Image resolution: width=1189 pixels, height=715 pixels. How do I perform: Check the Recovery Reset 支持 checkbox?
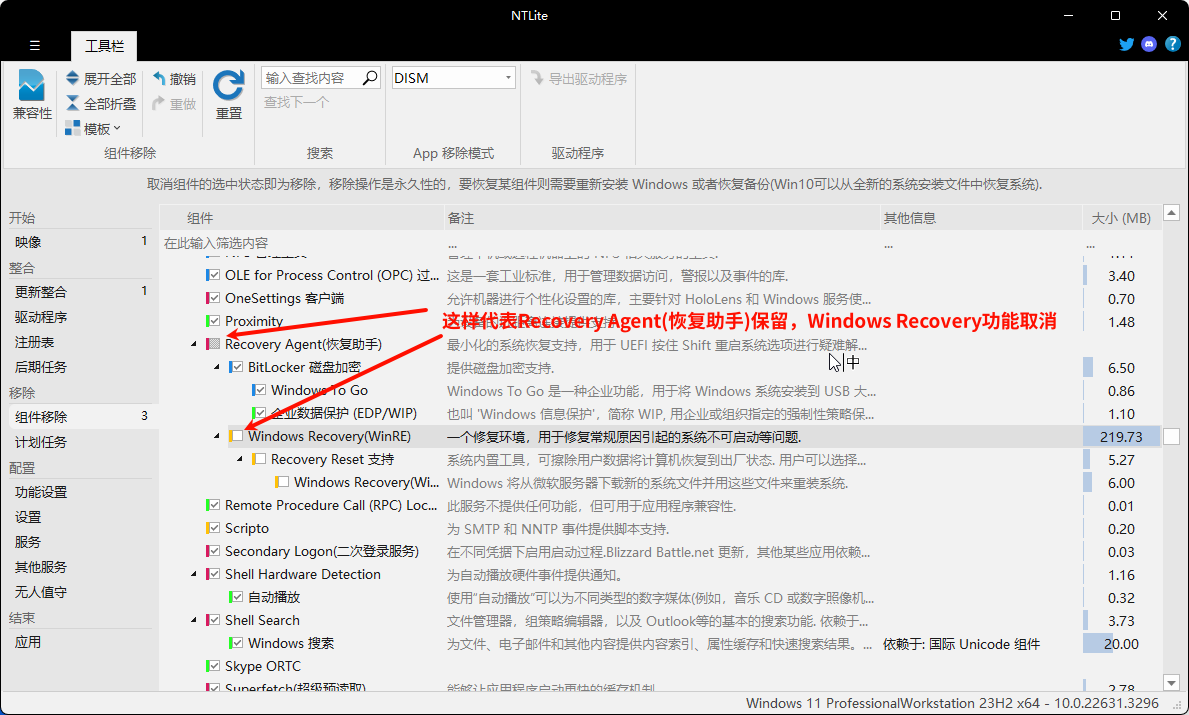(260, 459)
